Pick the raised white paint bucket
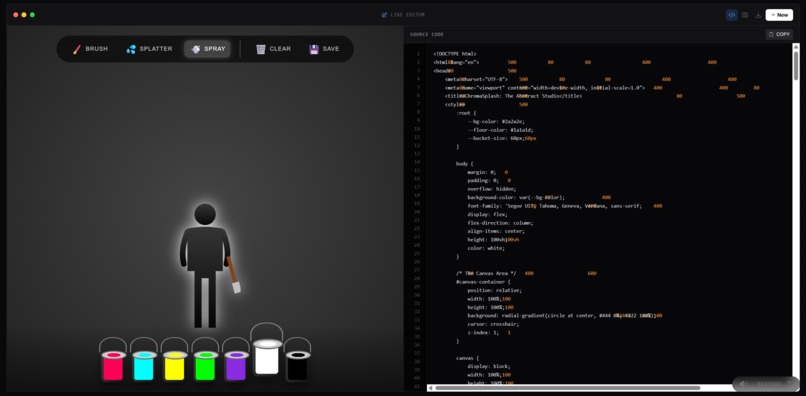Viewport: 806px width, 396px height. tap(267, 350)
